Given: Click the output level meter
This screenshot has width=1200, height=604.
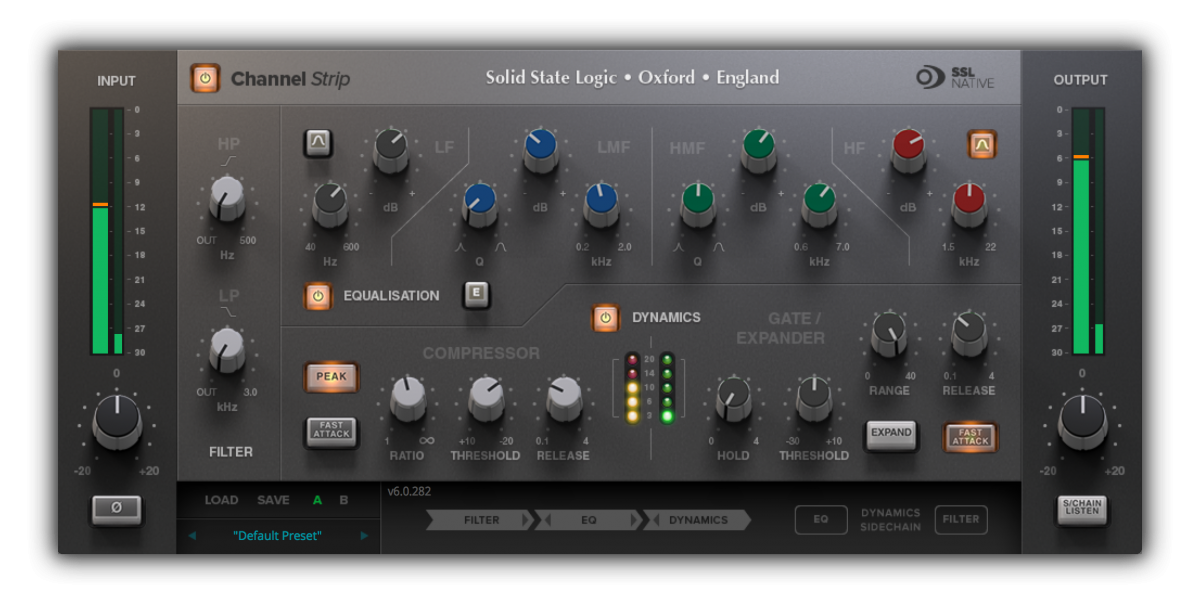Looking at the screenshot, I should pyautogui.click(x=1089, y=231).
